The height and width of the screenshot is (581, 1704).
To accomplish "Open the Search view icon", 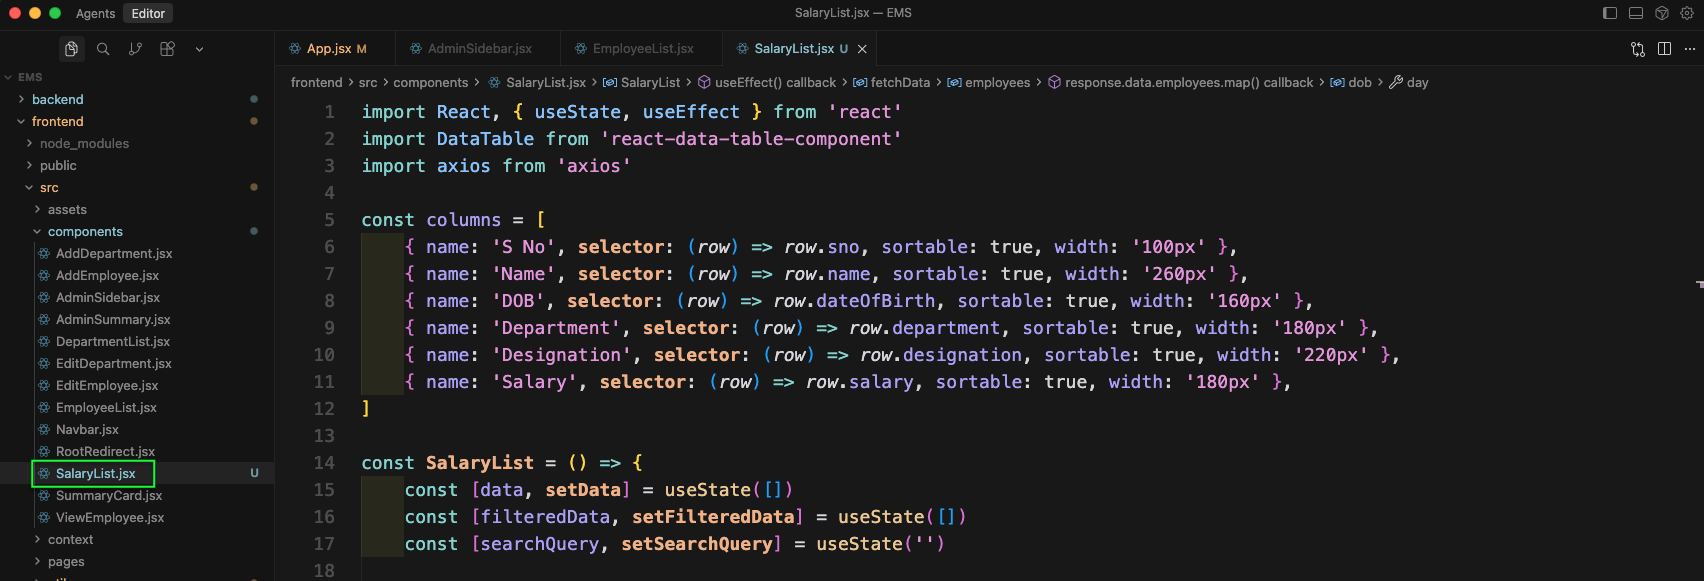I will (103, 49).
